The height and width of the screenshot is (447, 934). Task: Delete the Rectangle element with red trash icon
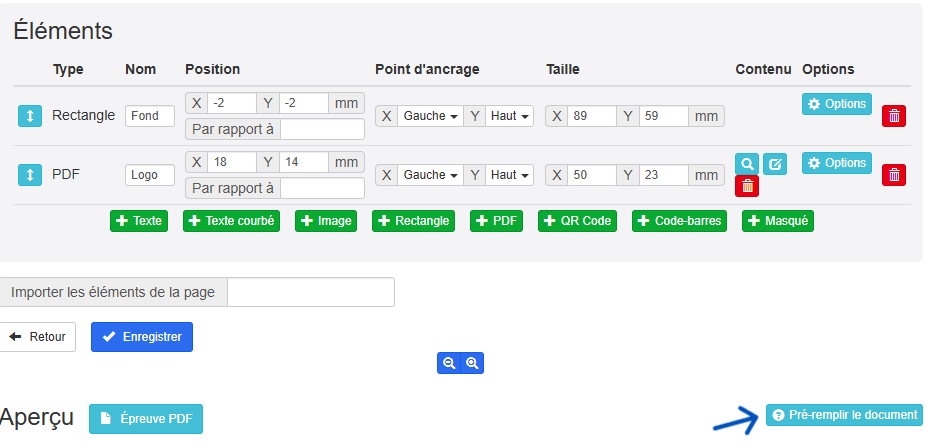[x=893, y=116]
